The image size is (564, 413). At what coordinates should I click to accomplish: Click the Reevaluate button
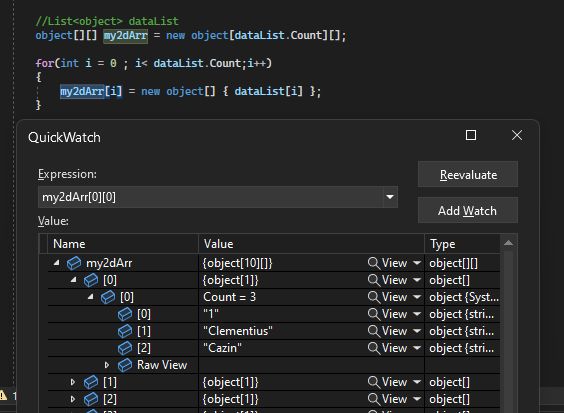click(468, 174)
